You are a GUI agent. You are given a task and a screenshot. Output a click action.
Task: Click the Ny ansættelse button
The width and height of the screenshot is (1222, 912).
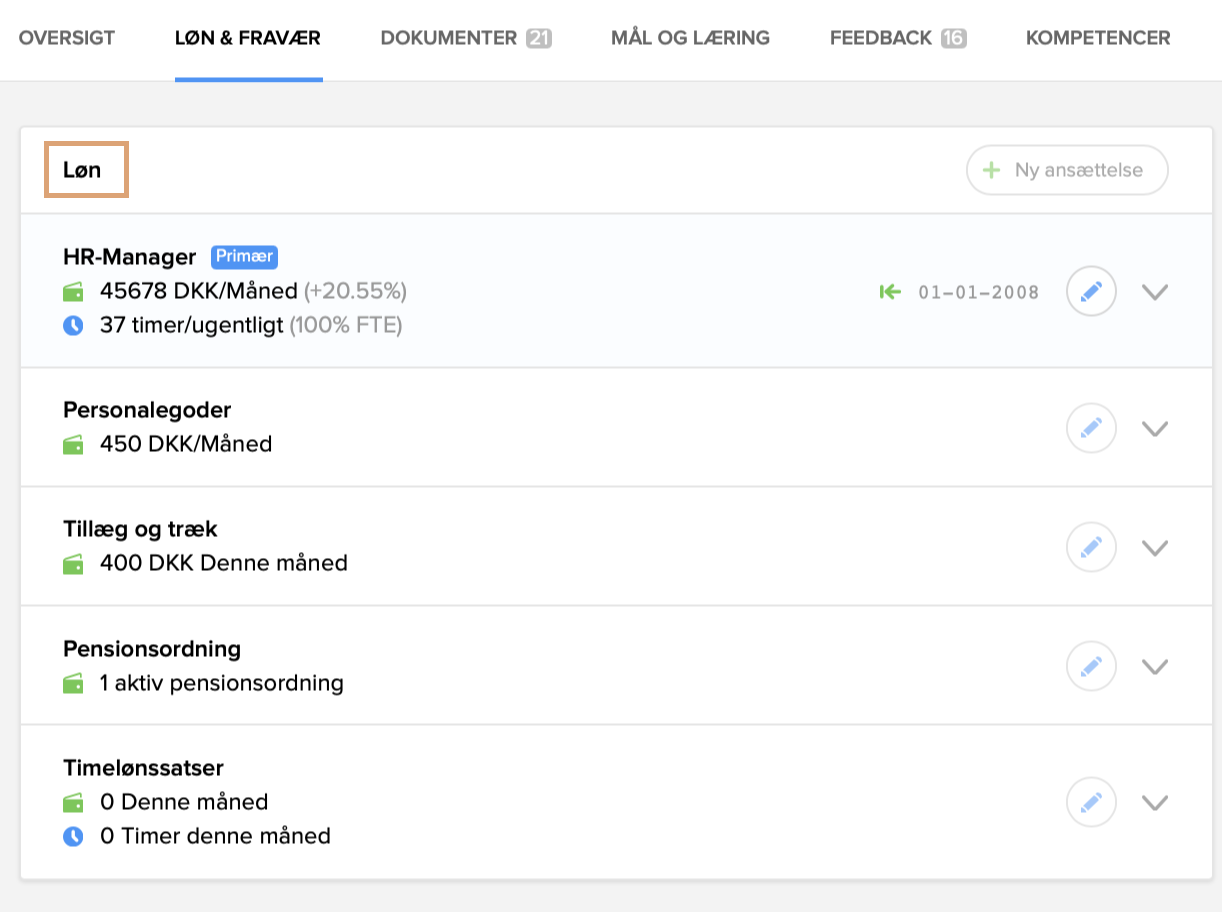click(x=1067, y=171)
